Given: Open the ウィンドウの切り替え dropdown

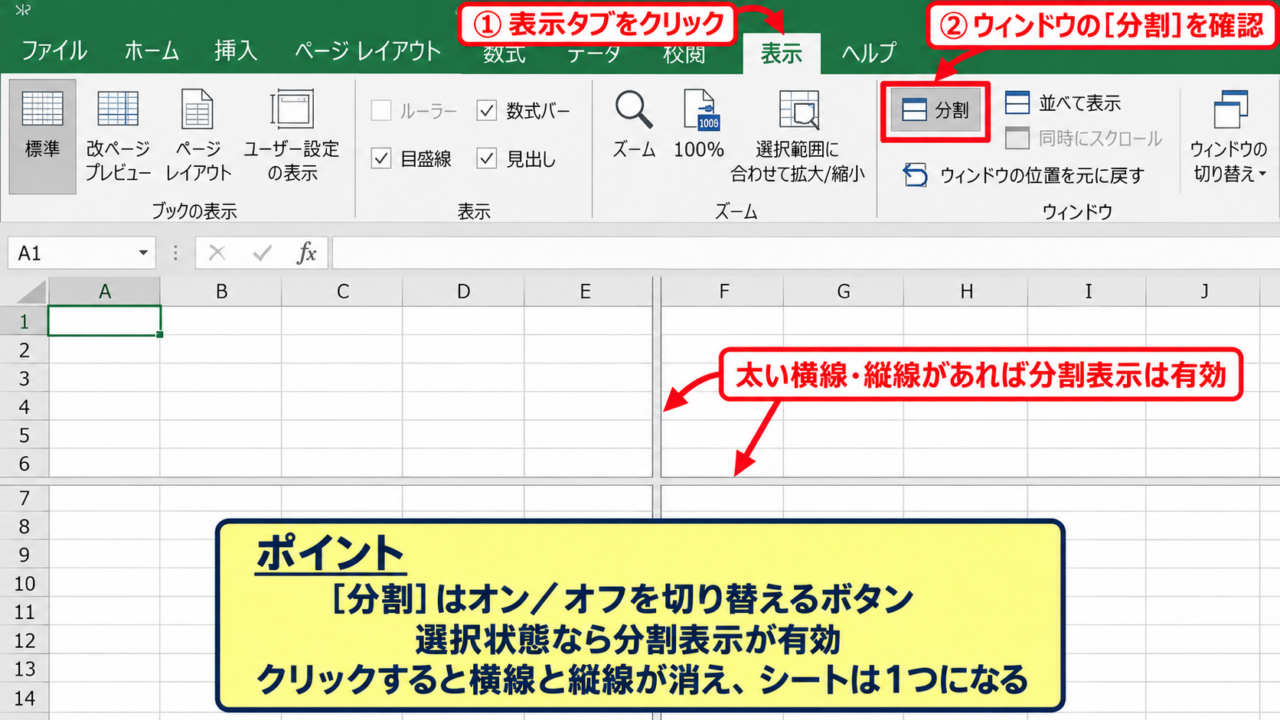Looking at the screenshot, I should coord(1229,136).
